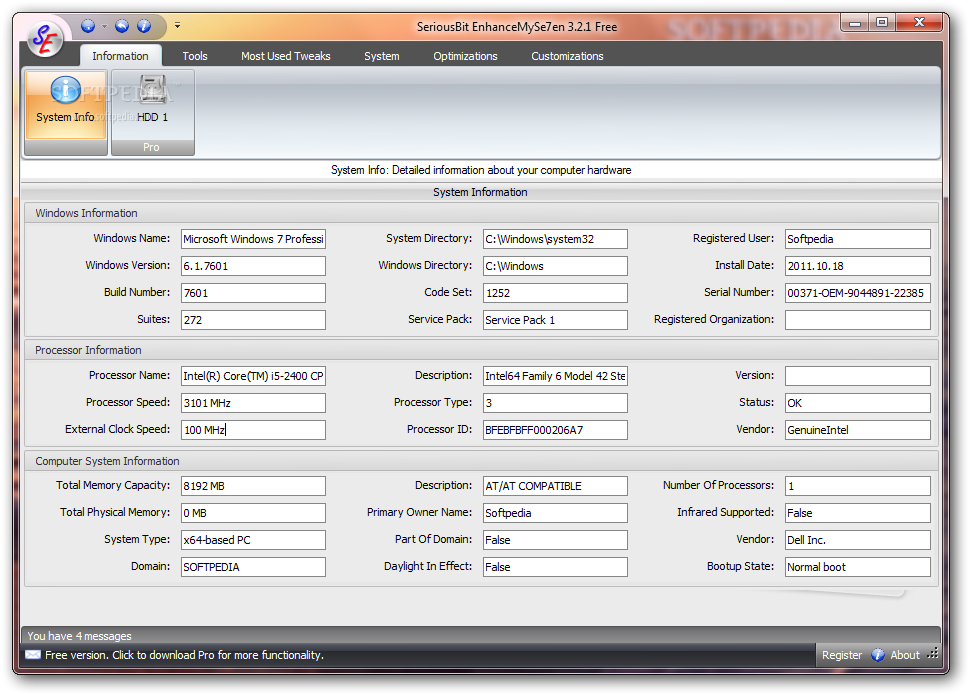Click the envelope messages icon
The width and height of the screenshot is (970, 695).
33,655
